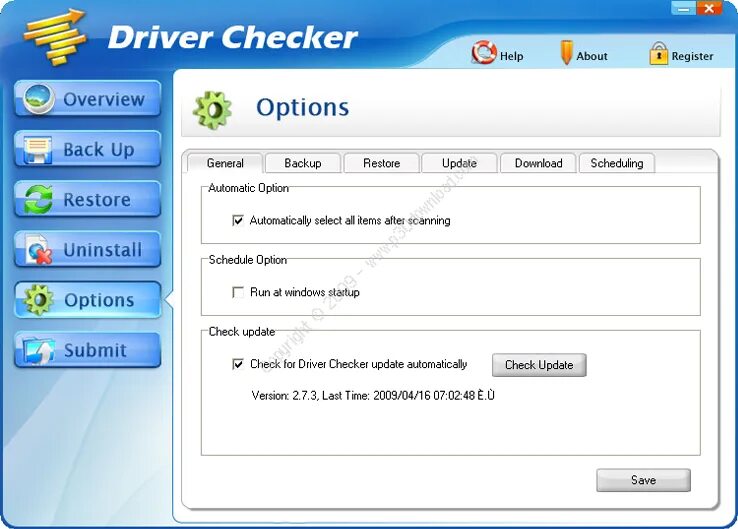Click the Back Up floppy disk icon
738x529 pixels.
coord(38,150)
